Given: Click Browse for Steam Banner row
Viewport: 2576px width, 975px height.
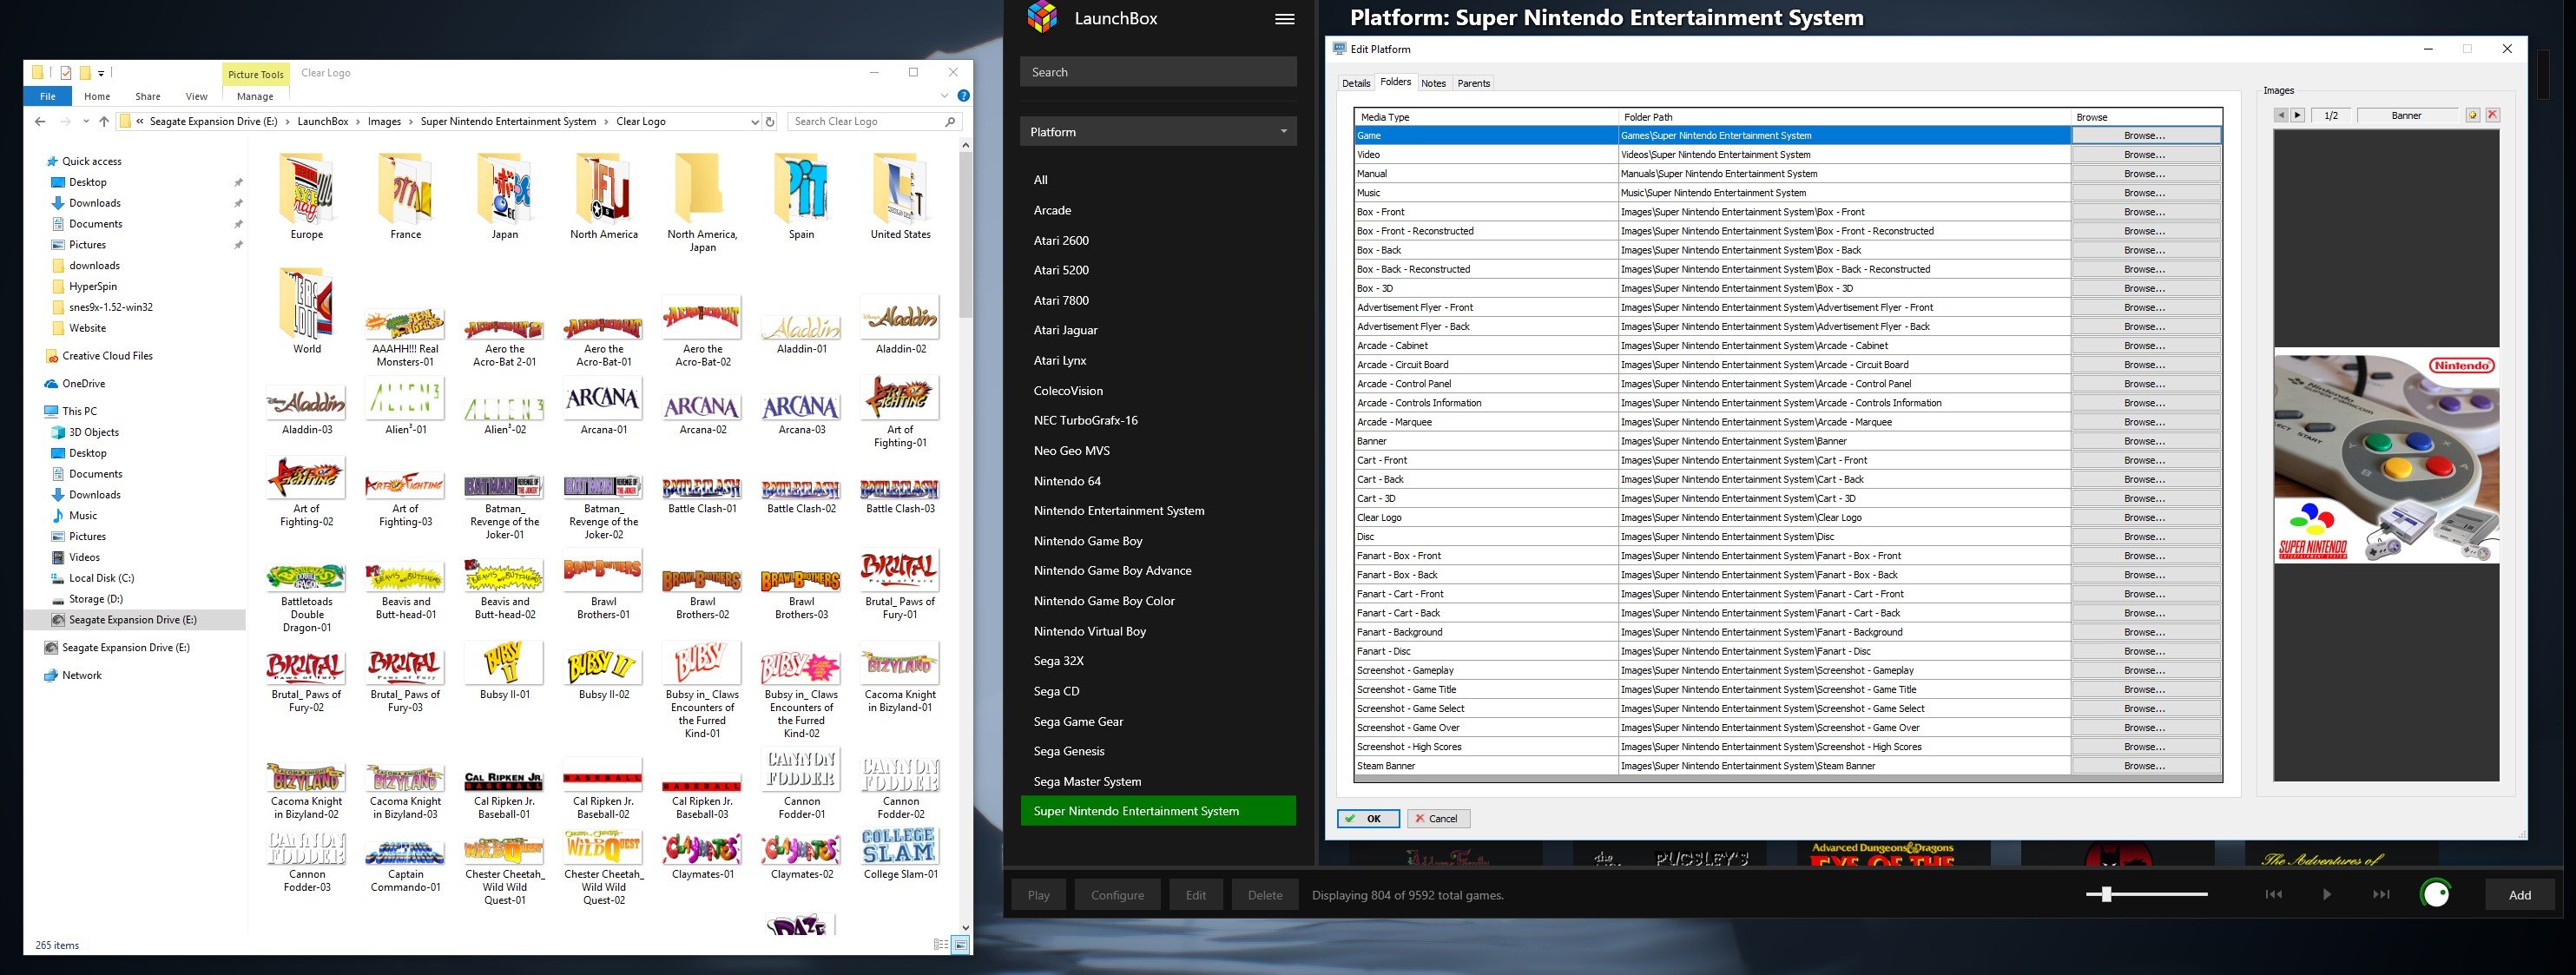Looking at the screenshot, I should click(x=2145, y=765).
